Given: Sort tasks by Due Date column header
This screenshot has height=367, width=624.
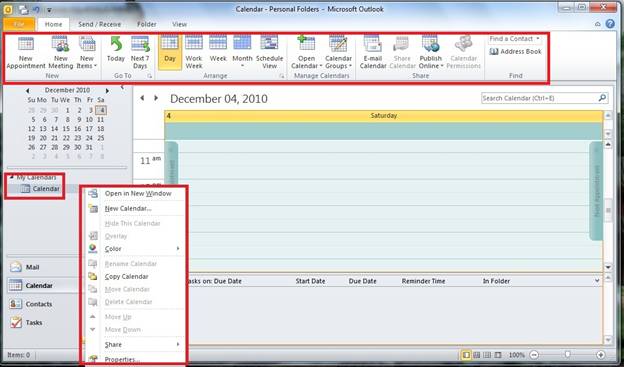Looking at the screenshot, I should [x=363, y=281].
